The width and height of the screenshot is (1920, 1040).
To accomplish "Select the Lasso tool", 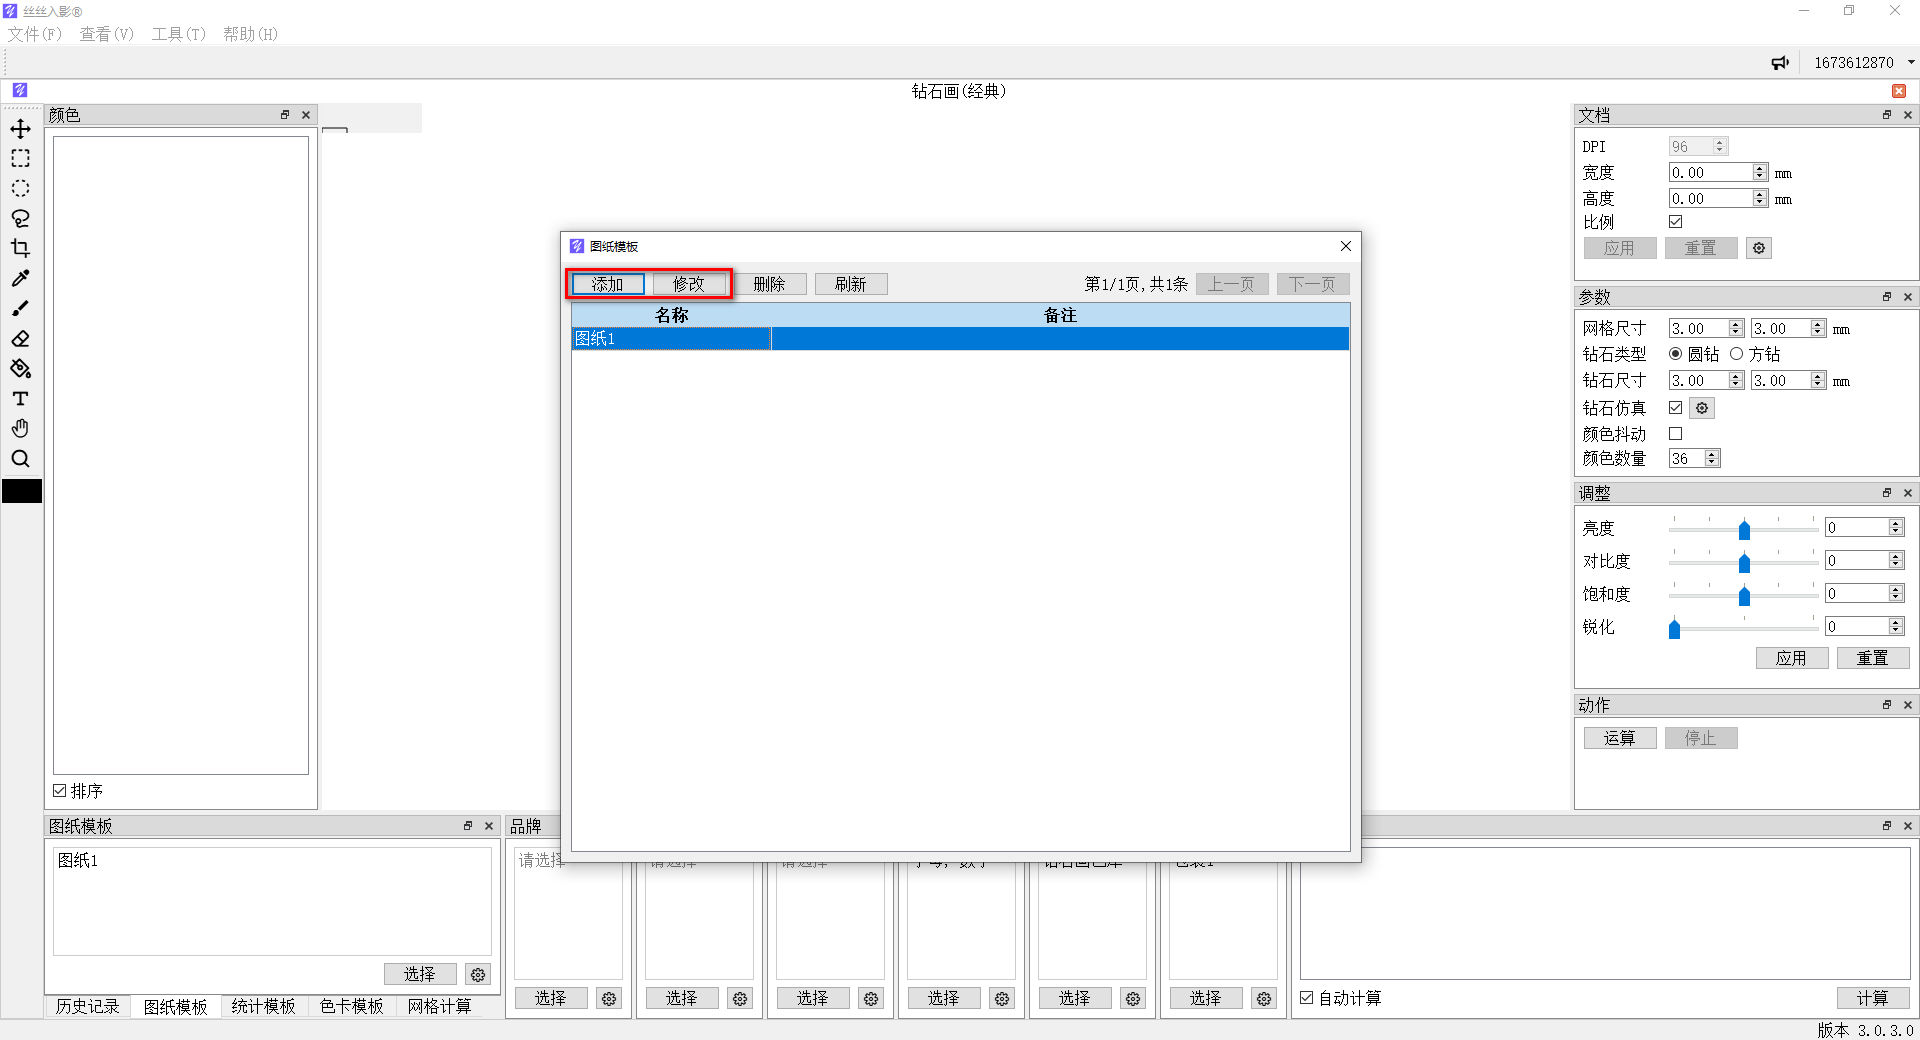I will click(x=20, y=219).
